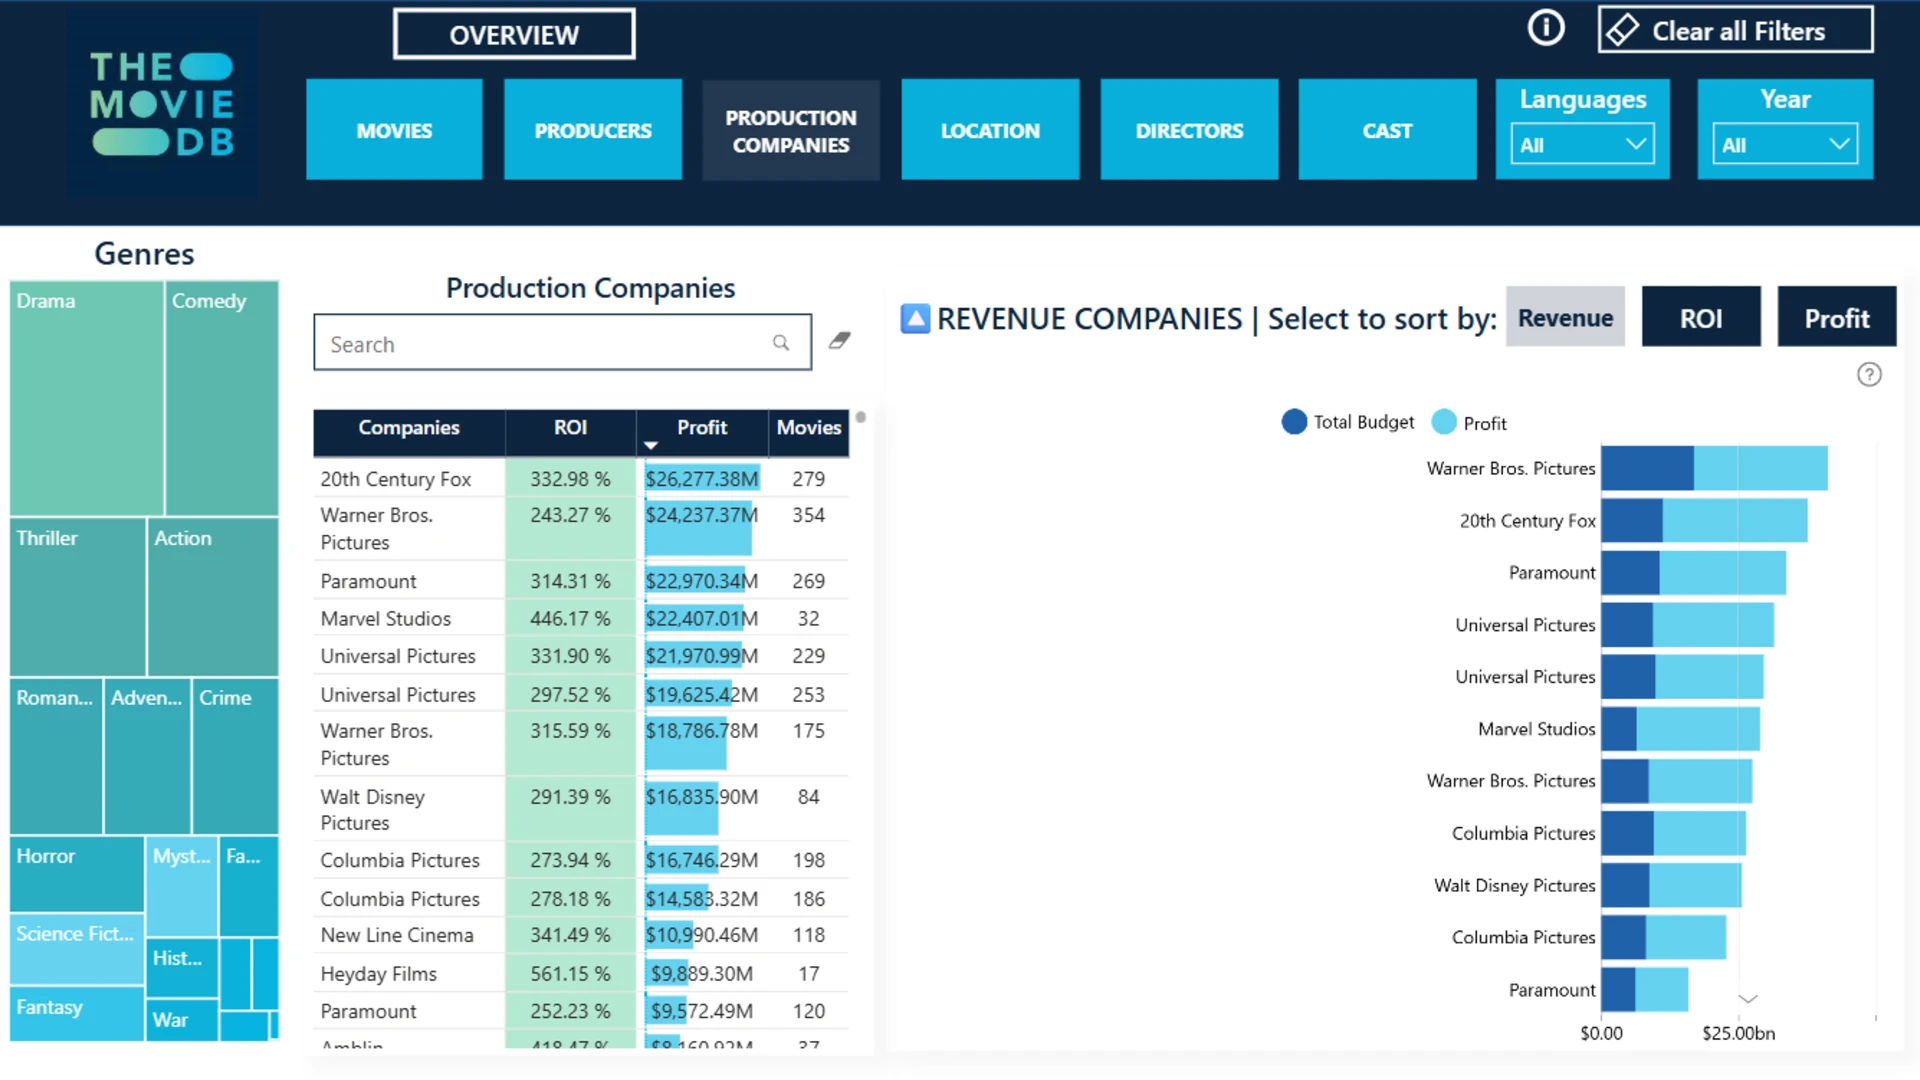Click the Production Companies search field
The image size is (1920, 1080).
coord(562,343)
